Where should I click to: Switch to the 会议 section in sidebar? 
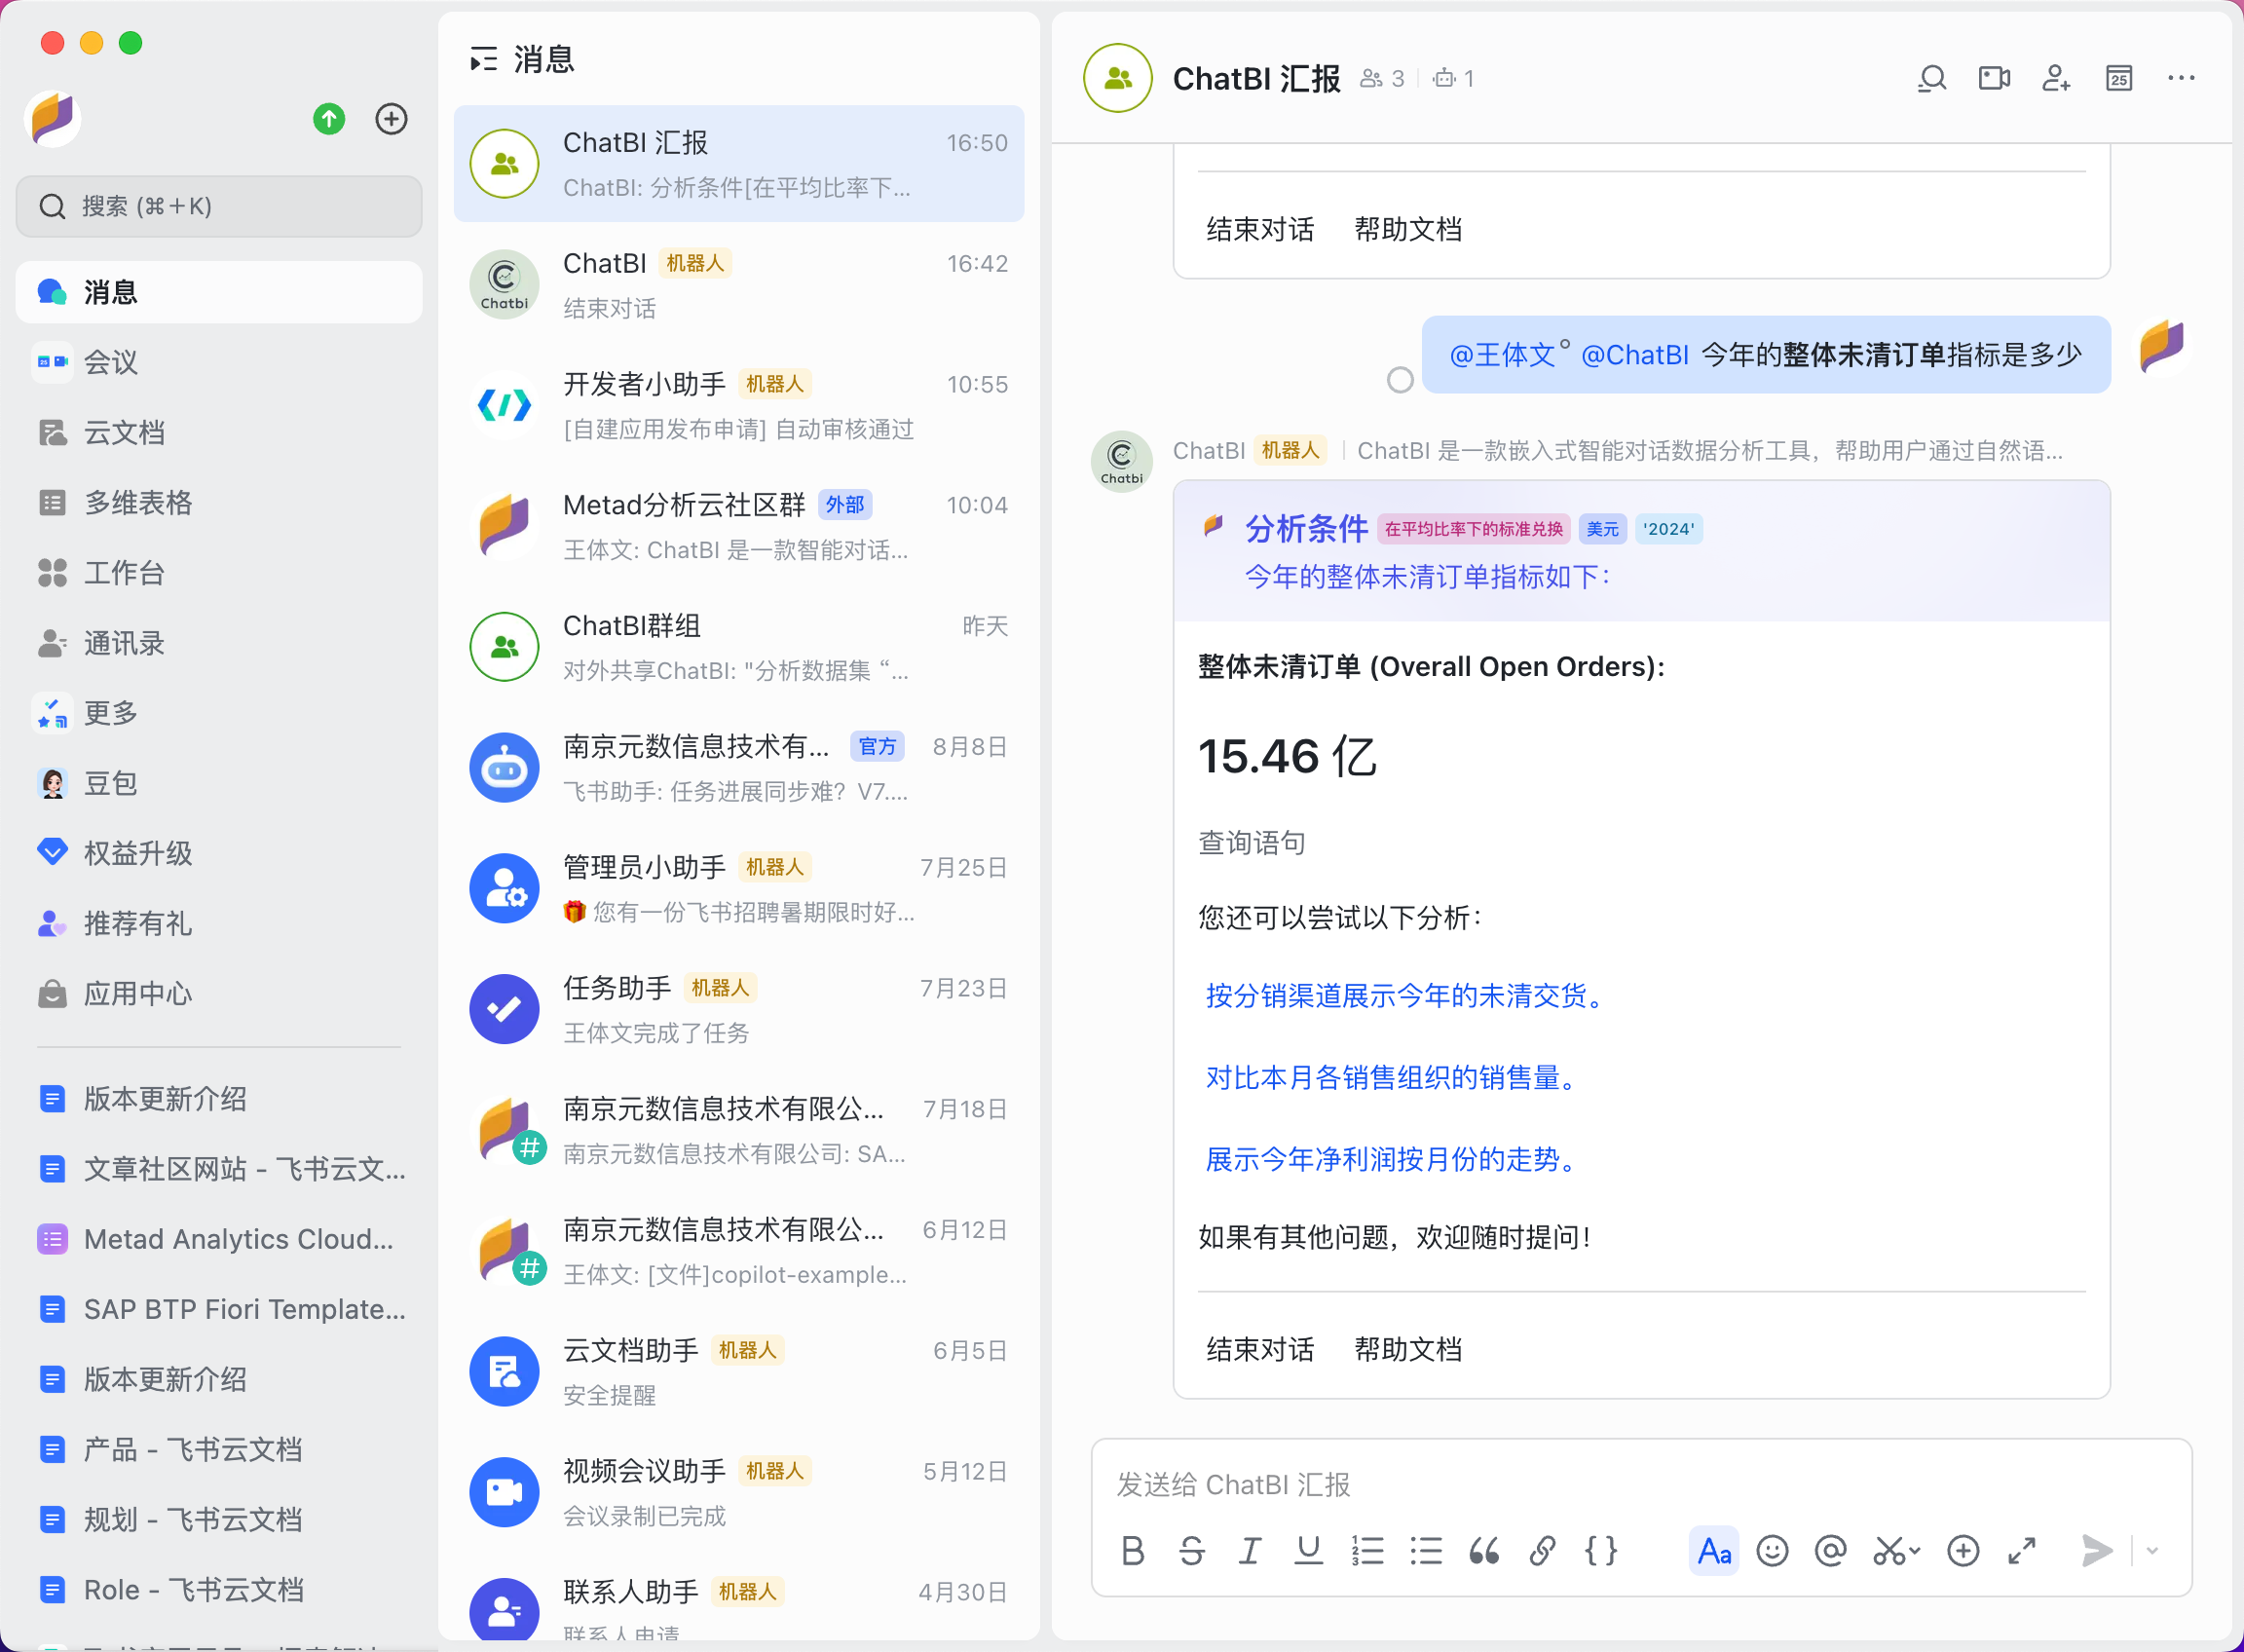tap(110, 362)
